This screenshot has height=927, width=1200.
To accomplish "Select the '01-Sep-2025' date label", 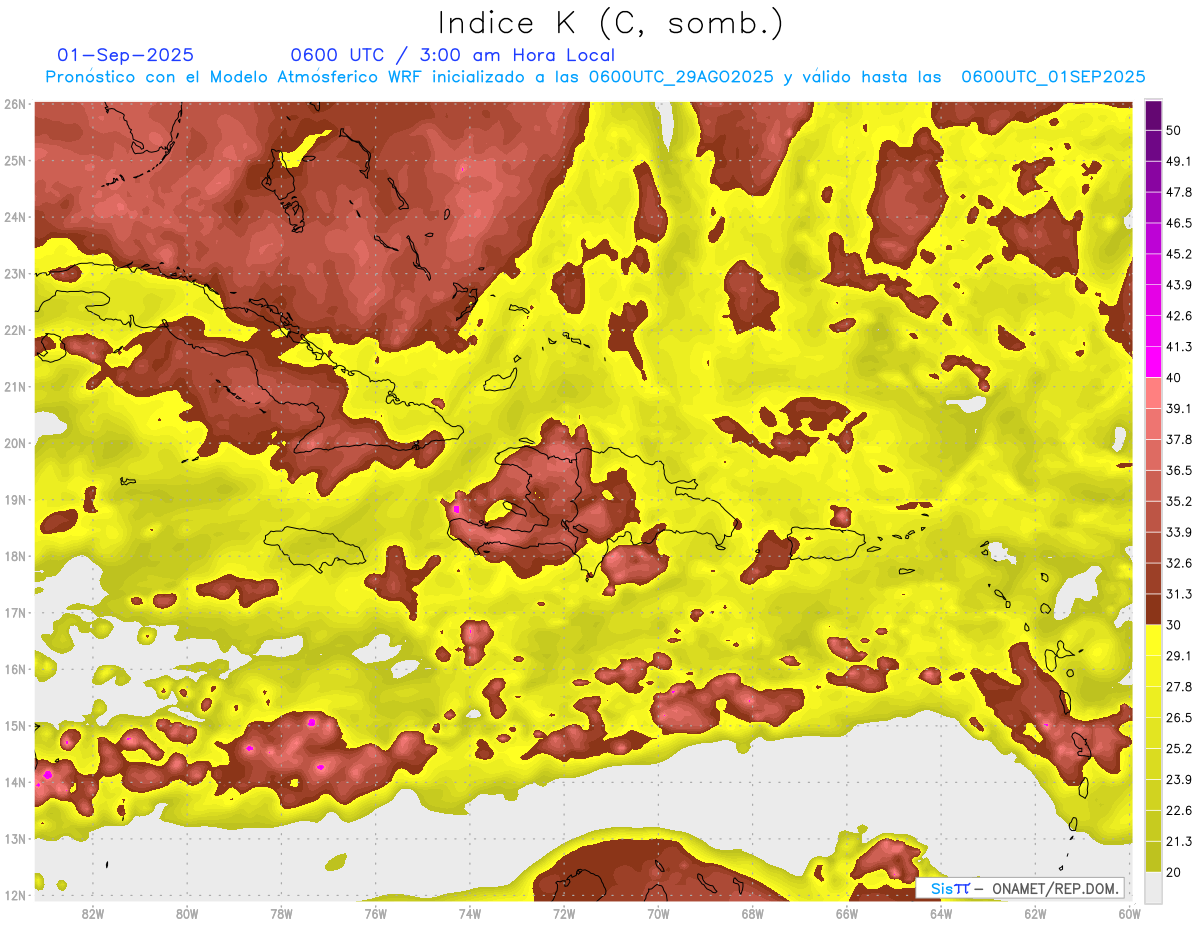I will [x=126, y=55].
